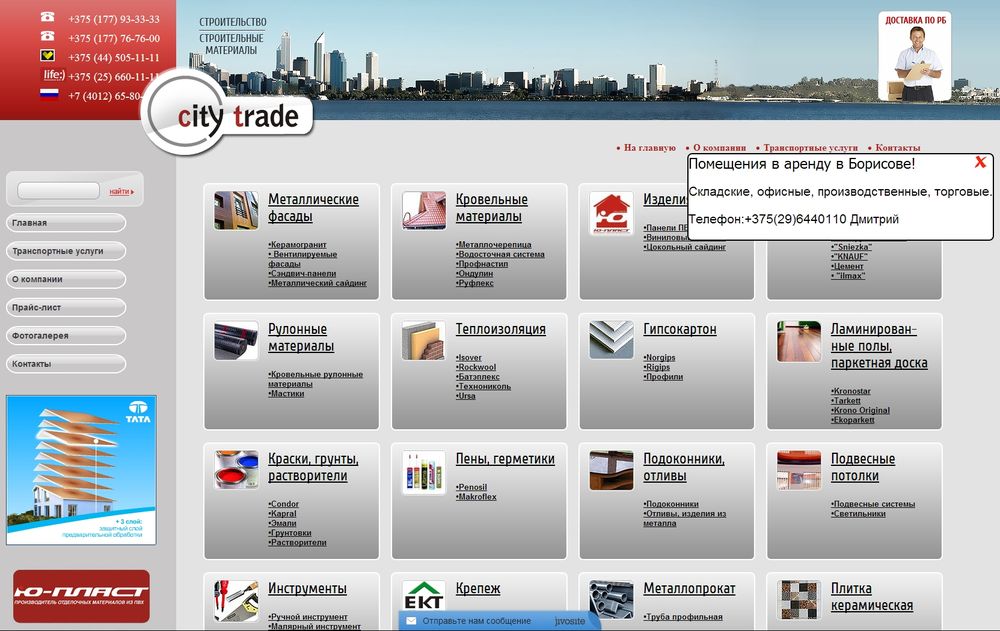Viewport: 1000px width, 631px height.
Task: Click the 'Ручной инструмент' sublink
Action: coord(308,617)
